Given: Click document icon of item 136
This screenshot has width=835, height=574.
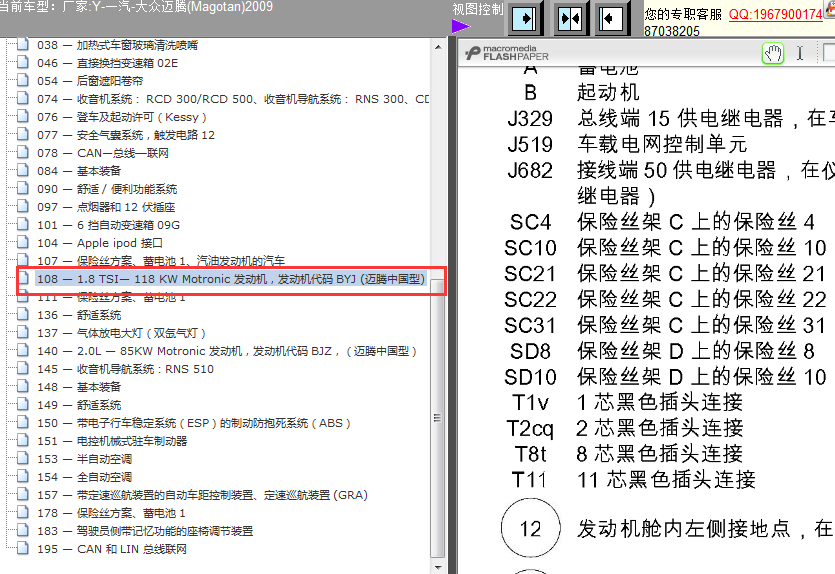Looking at the screenshot, I should pos(22,314).
